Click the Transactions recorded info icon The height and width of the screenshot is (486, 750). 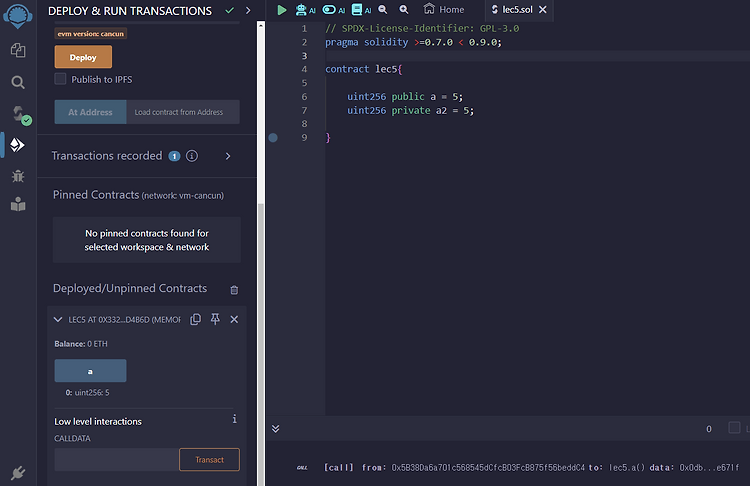point(192,156)
